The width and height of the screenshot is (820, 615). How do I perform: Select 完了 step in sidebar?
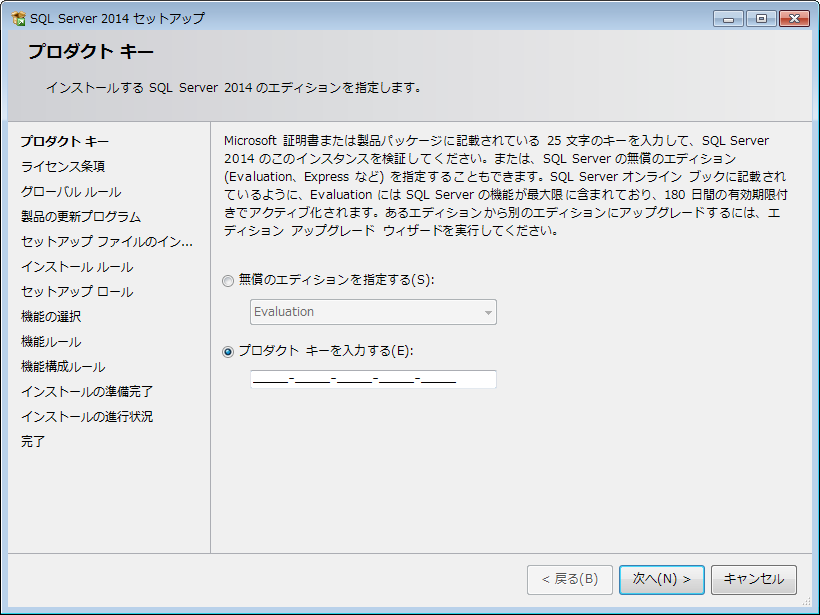[32, 441]
